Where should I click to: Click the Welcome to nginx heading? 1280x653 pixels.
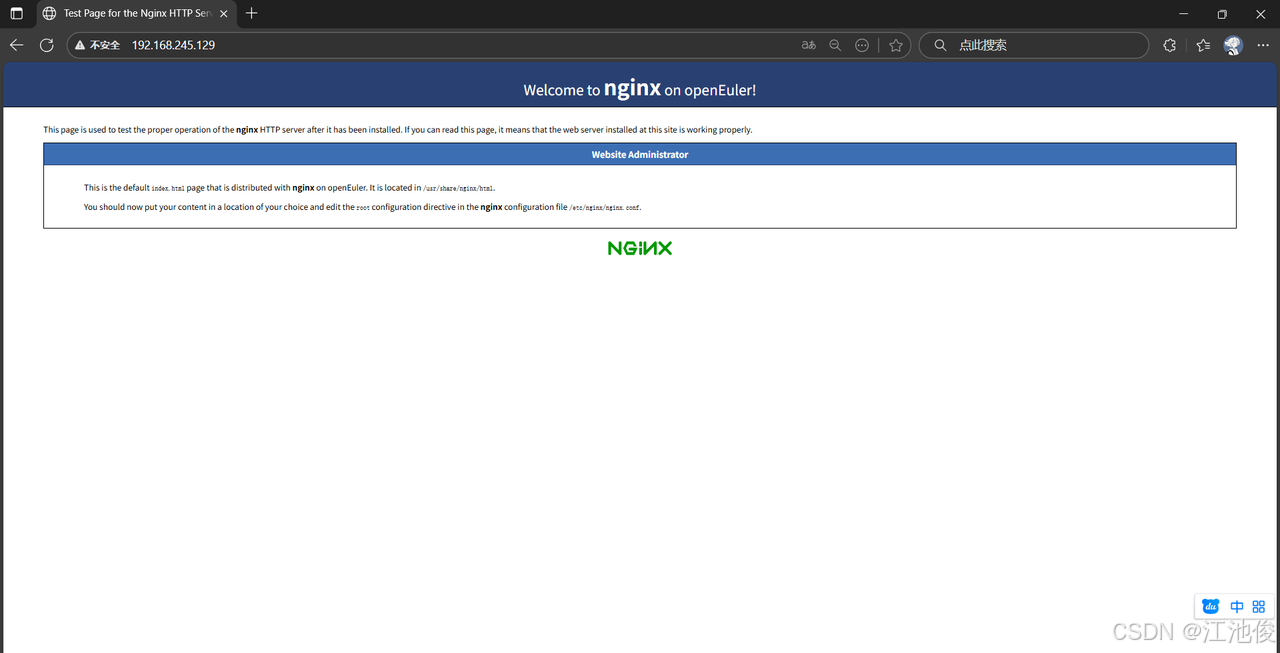click(x=640, y=89)
